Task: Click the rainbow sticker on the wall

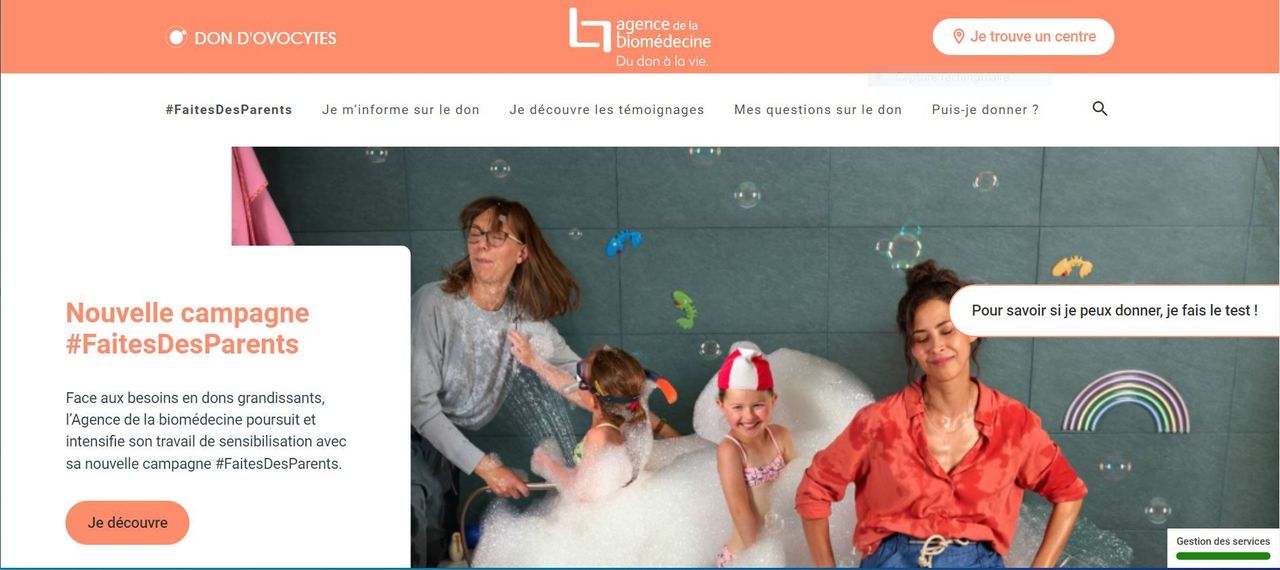Action: click(1125, 401)
